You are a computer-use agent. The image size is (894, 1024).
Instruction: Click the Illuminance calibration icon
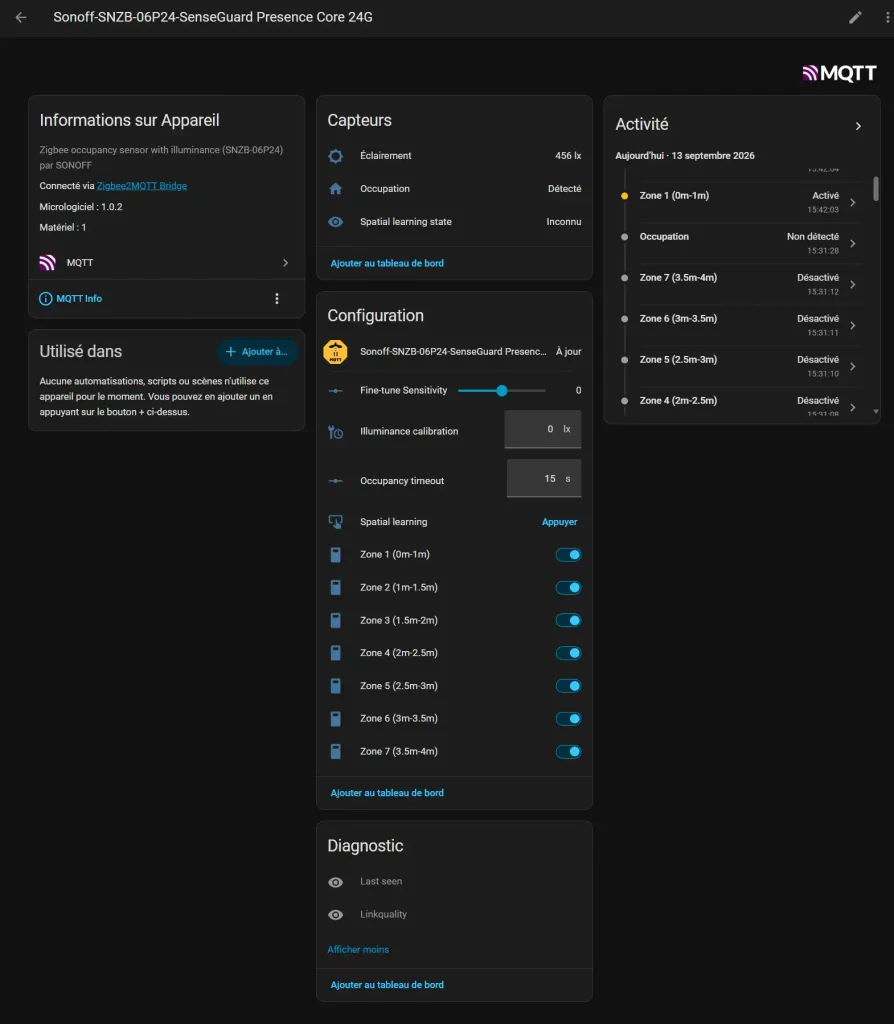point(336,432)
